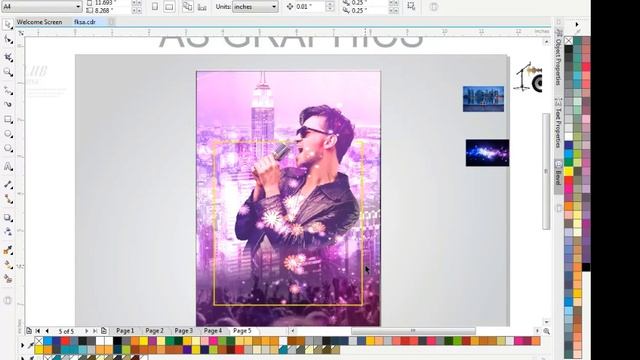This screenshot has height=360, width=640.
Task: Select the Connector tool
Action: tap(8, 199)
